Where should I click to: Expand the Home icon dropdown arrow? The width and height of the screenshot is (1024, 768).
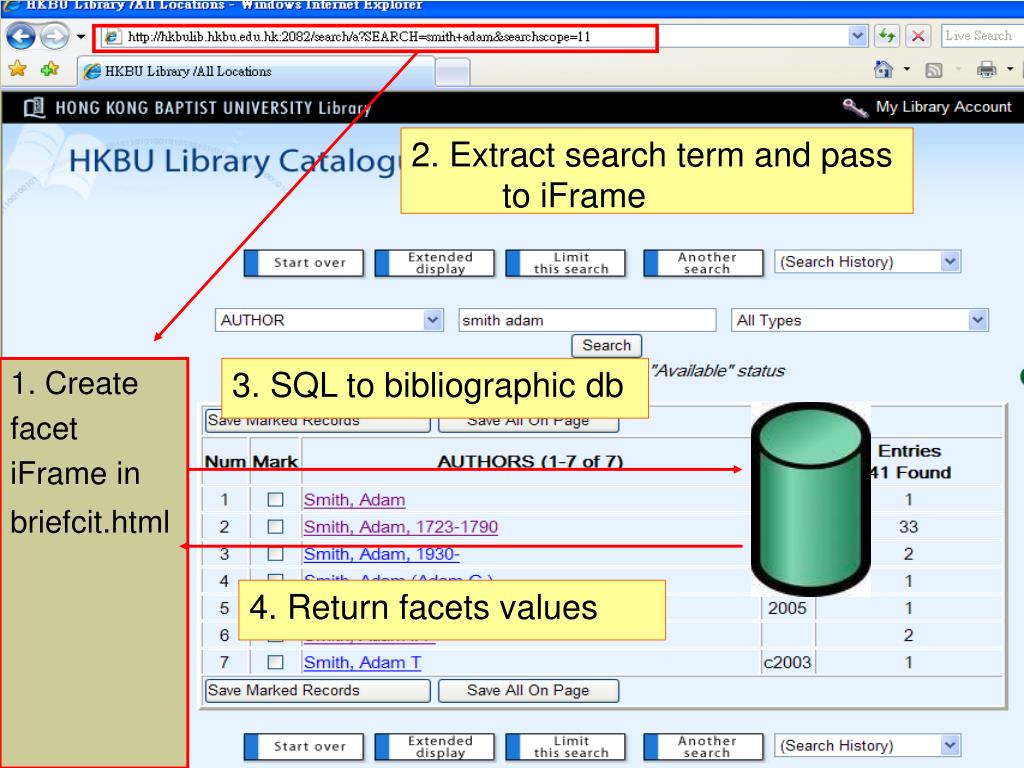pos(906,69)
